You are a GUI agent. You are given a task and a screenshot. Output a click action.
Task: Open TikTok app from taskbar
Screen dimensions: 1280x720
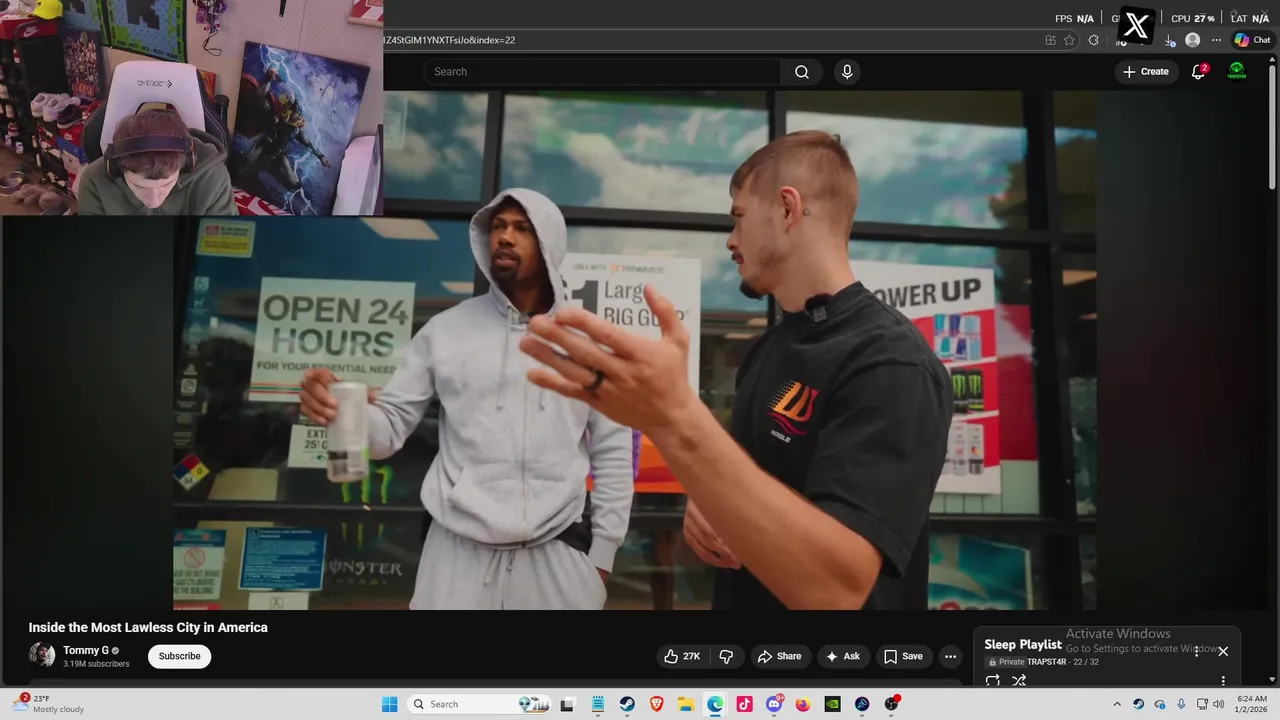(744, 704)
